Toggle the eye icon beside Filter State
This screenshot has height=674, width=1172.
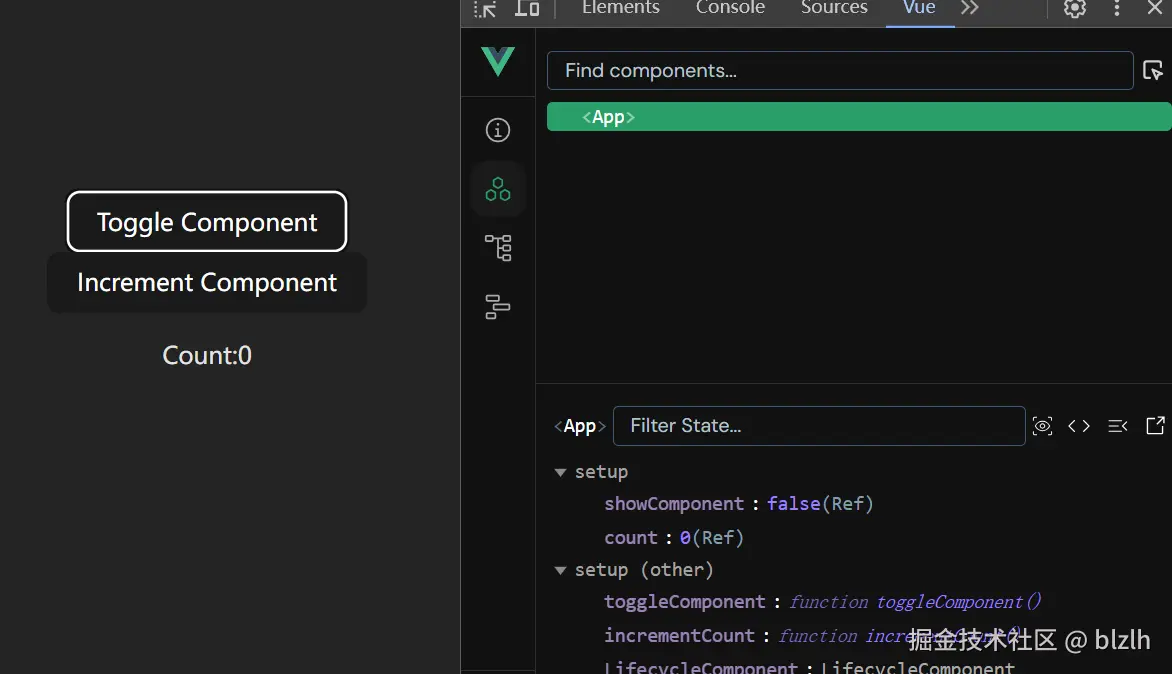pyautogui.click(x=1042, y=426)
